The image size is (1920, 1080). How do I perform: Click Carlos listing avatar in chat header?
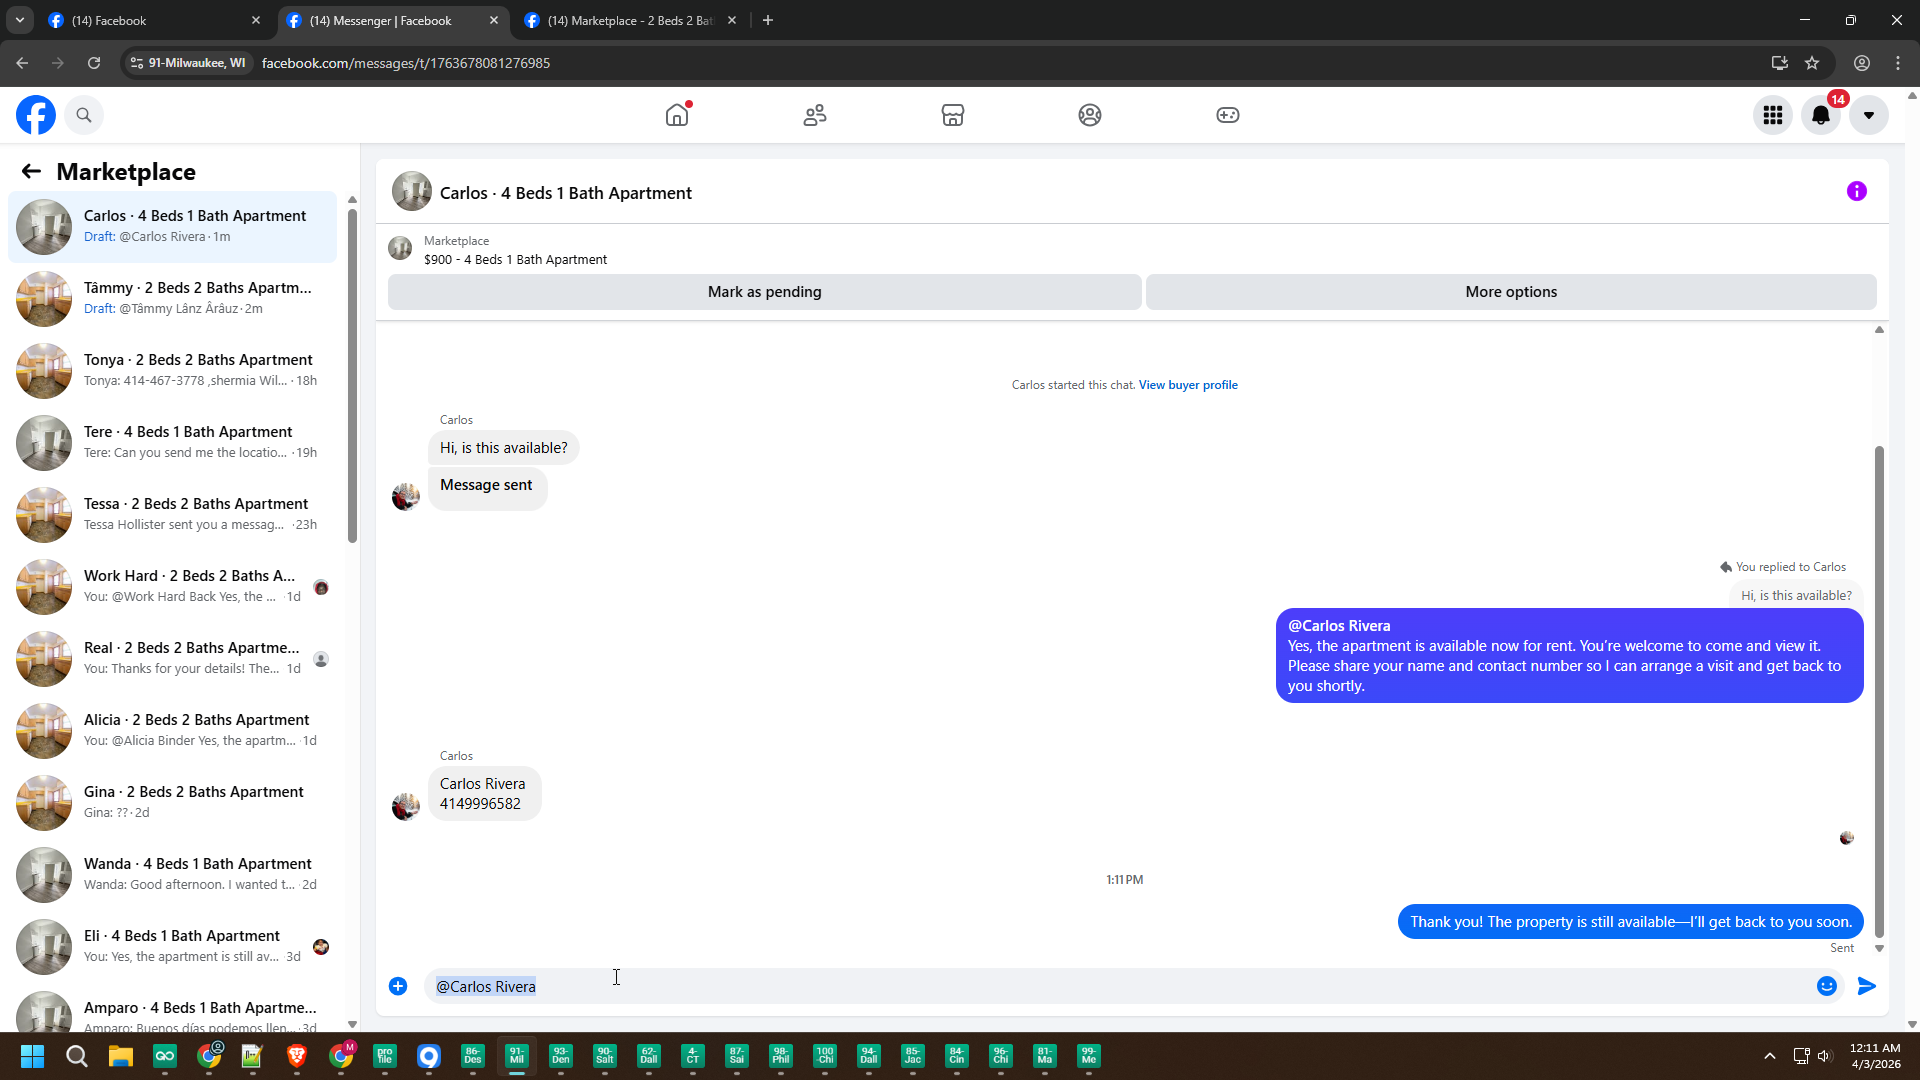coord(412,191)
